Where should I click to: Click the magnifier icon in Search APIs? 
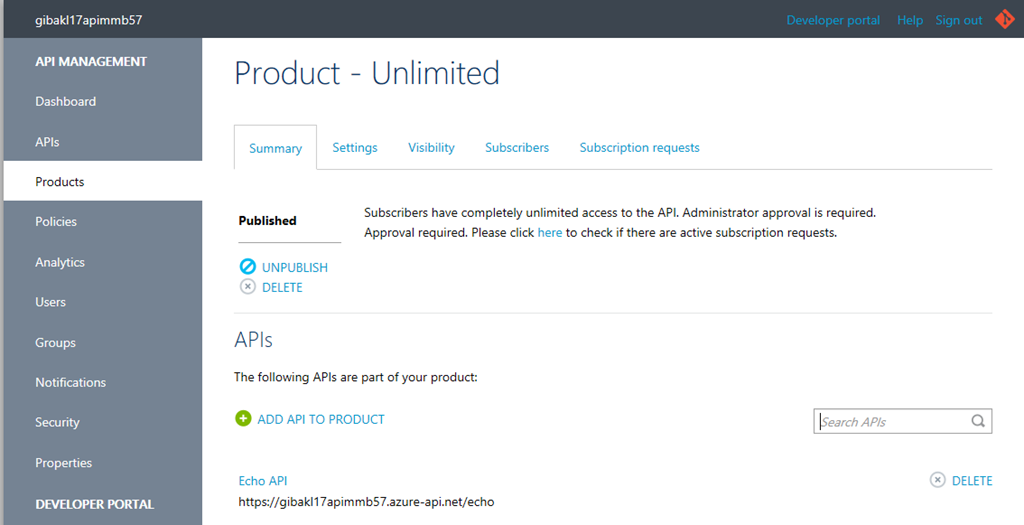click(978, 421)
